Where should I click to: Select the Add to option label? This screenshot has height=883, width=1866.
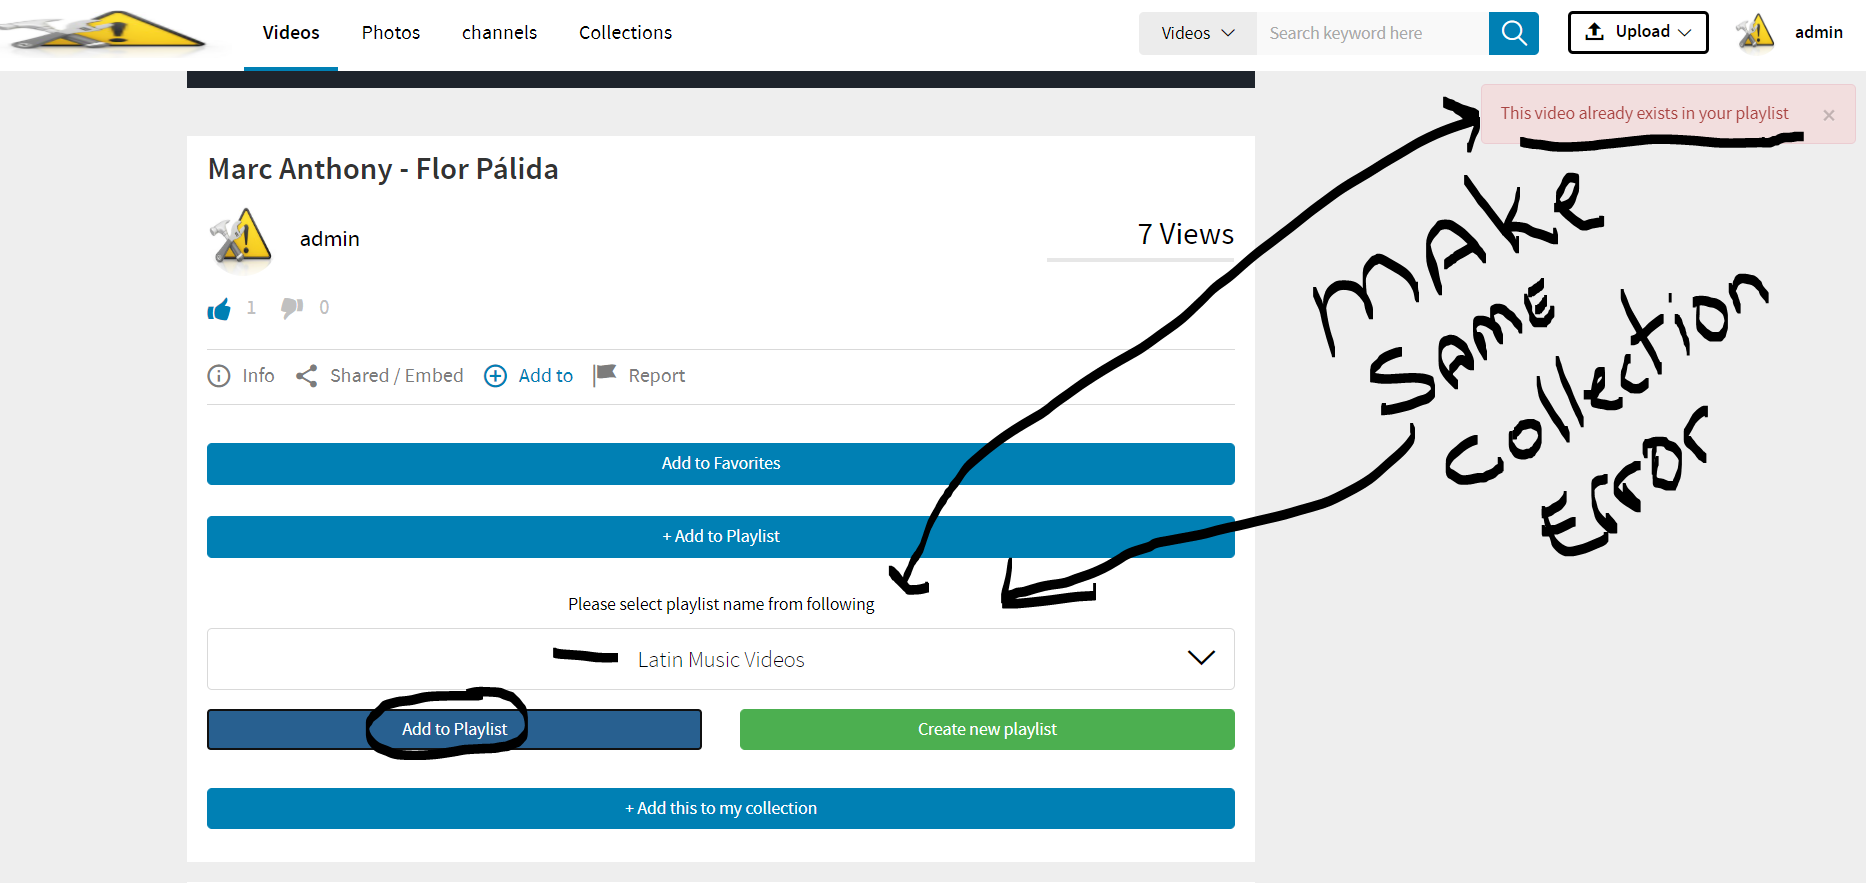pyautogui.click(x=546, y=376)
